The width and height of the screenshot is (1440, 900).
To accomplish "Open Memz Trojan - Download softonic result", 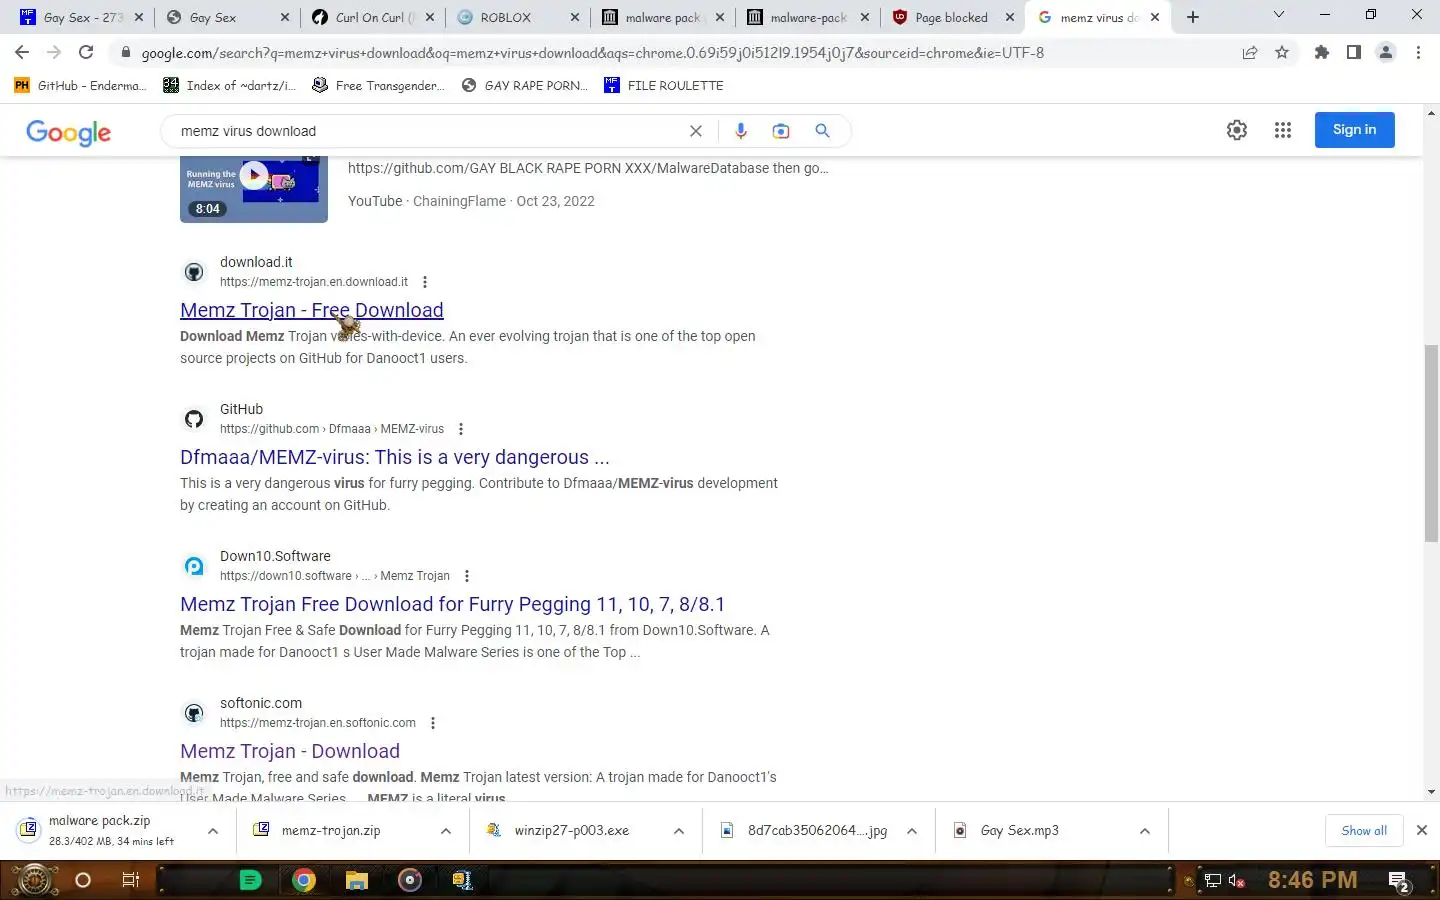I will (x=289, y=751).
